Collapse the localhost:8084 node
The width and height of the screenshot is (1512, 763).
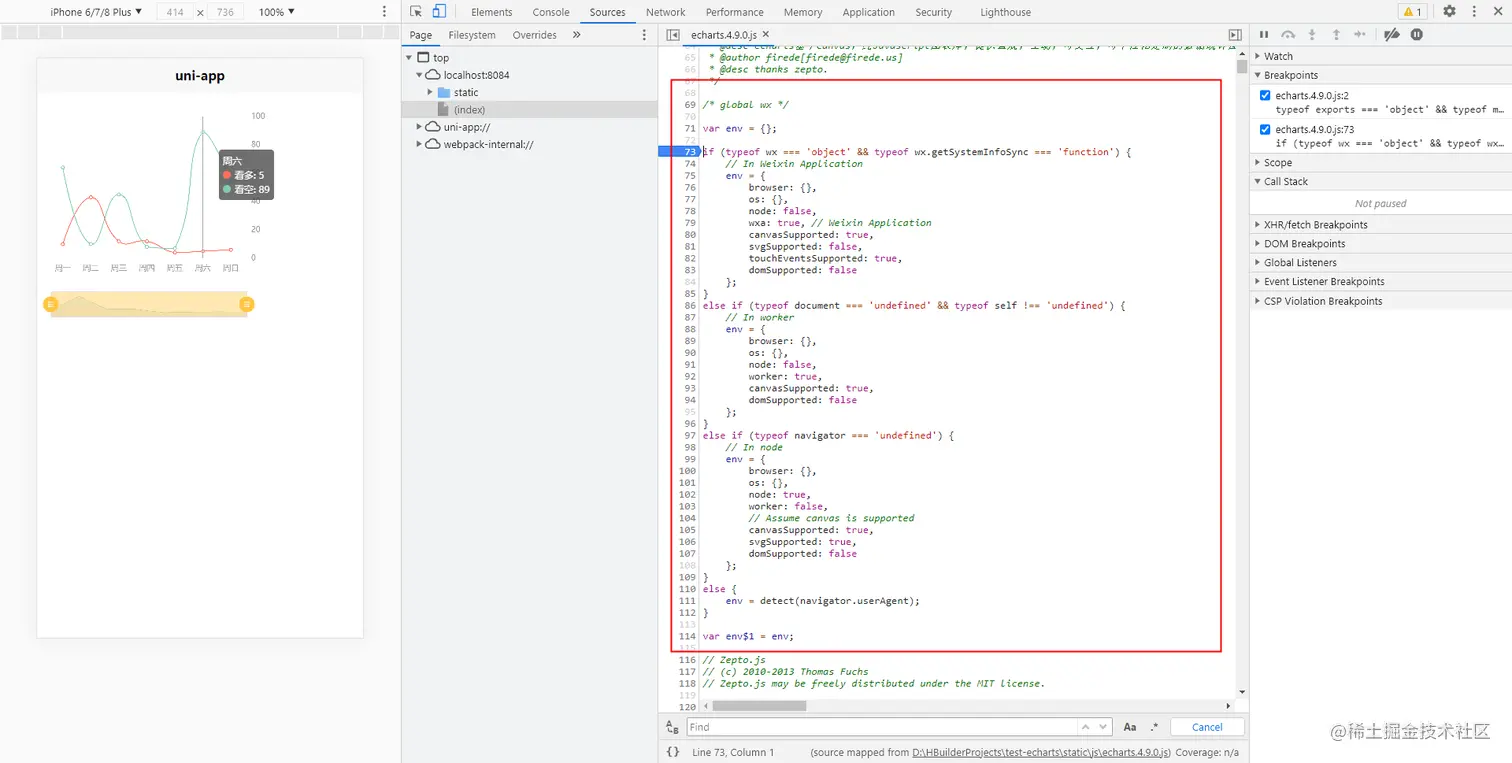[420, 75]
